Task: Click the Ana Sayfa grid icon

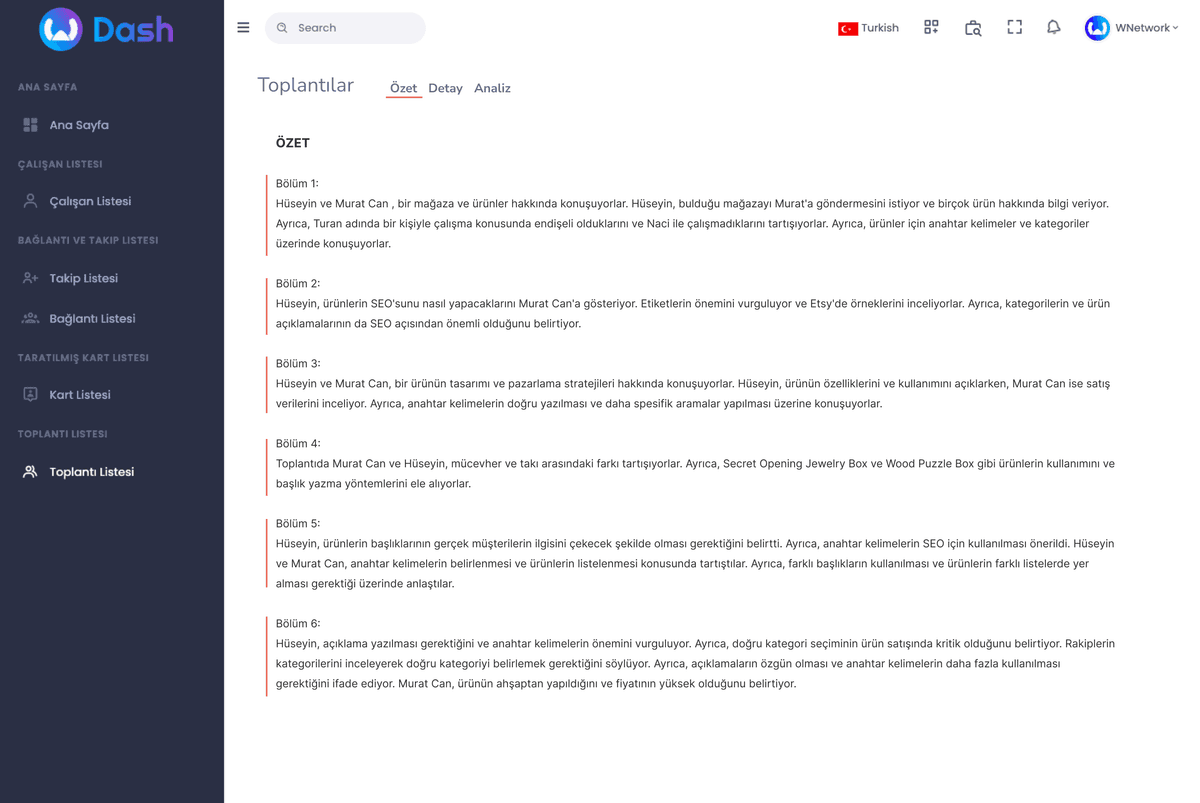Action: (x=30, y=125)
